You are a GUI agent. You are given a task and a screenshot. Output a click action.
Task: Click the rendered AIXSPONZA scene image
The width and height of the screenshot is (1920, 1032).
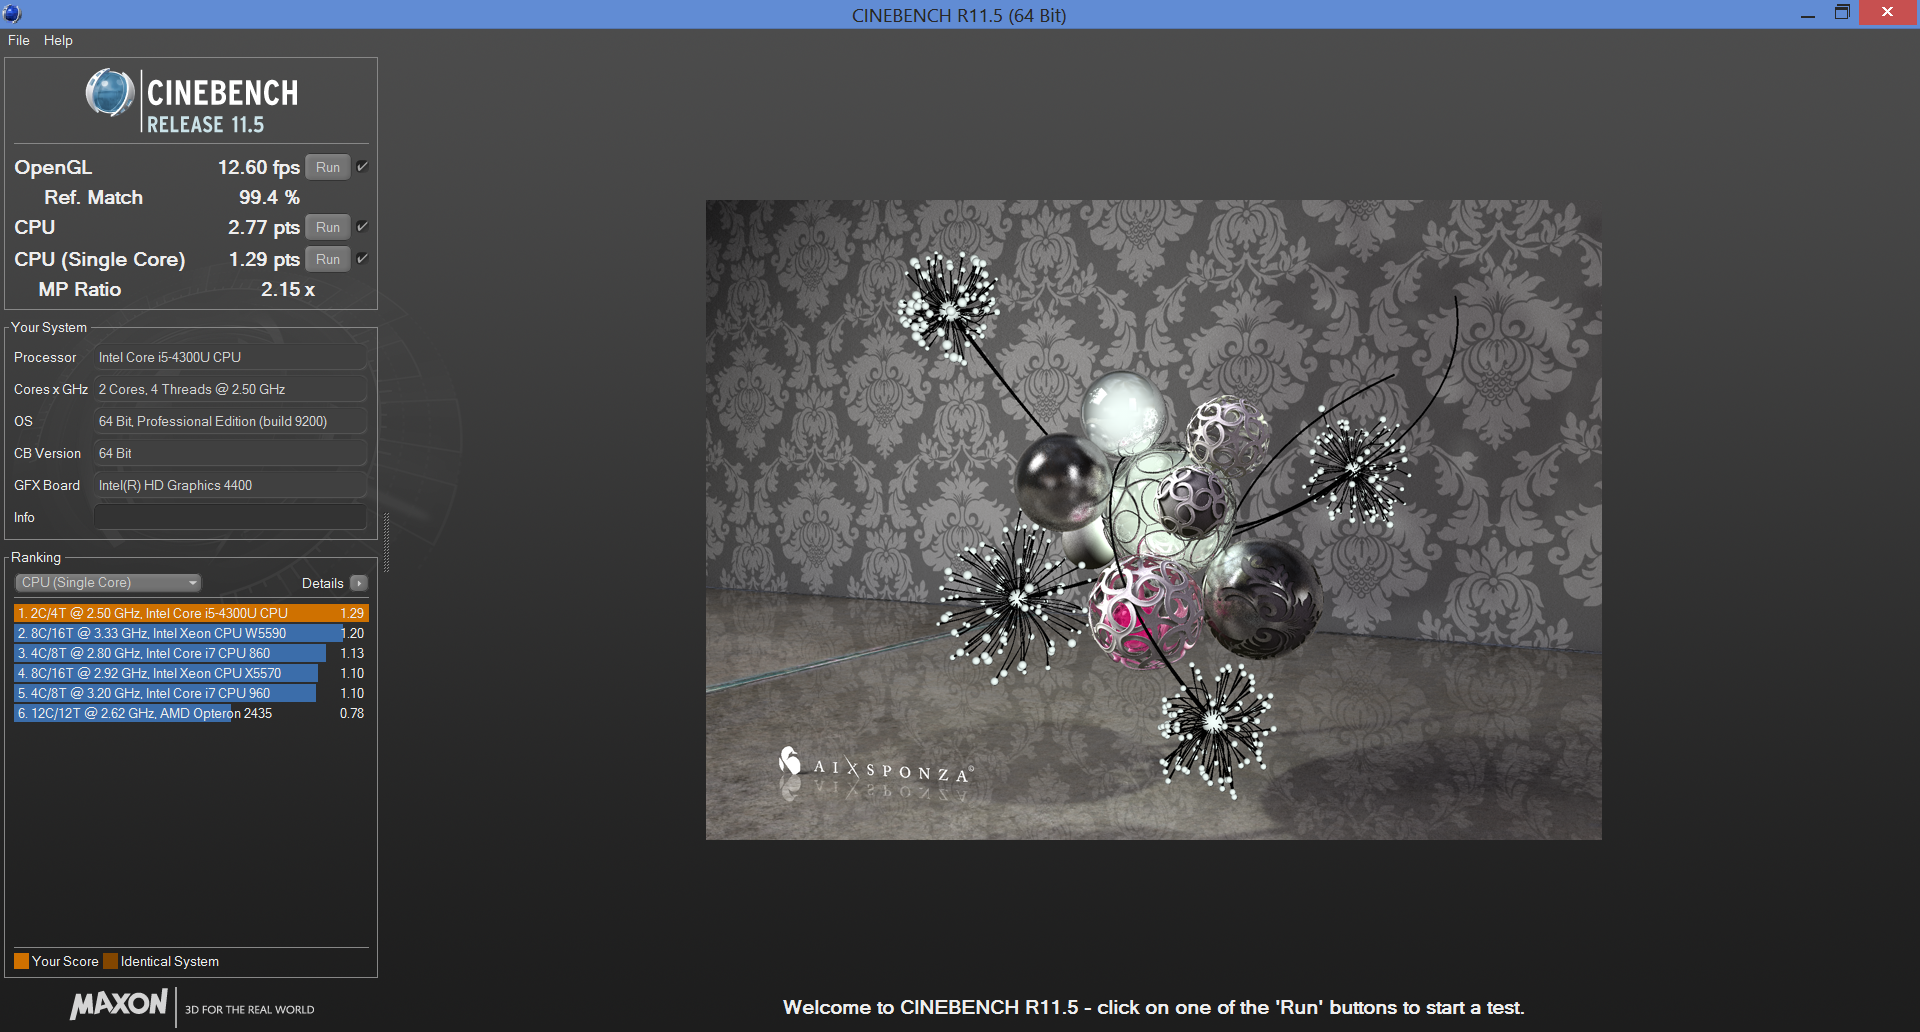(1153, 519)
